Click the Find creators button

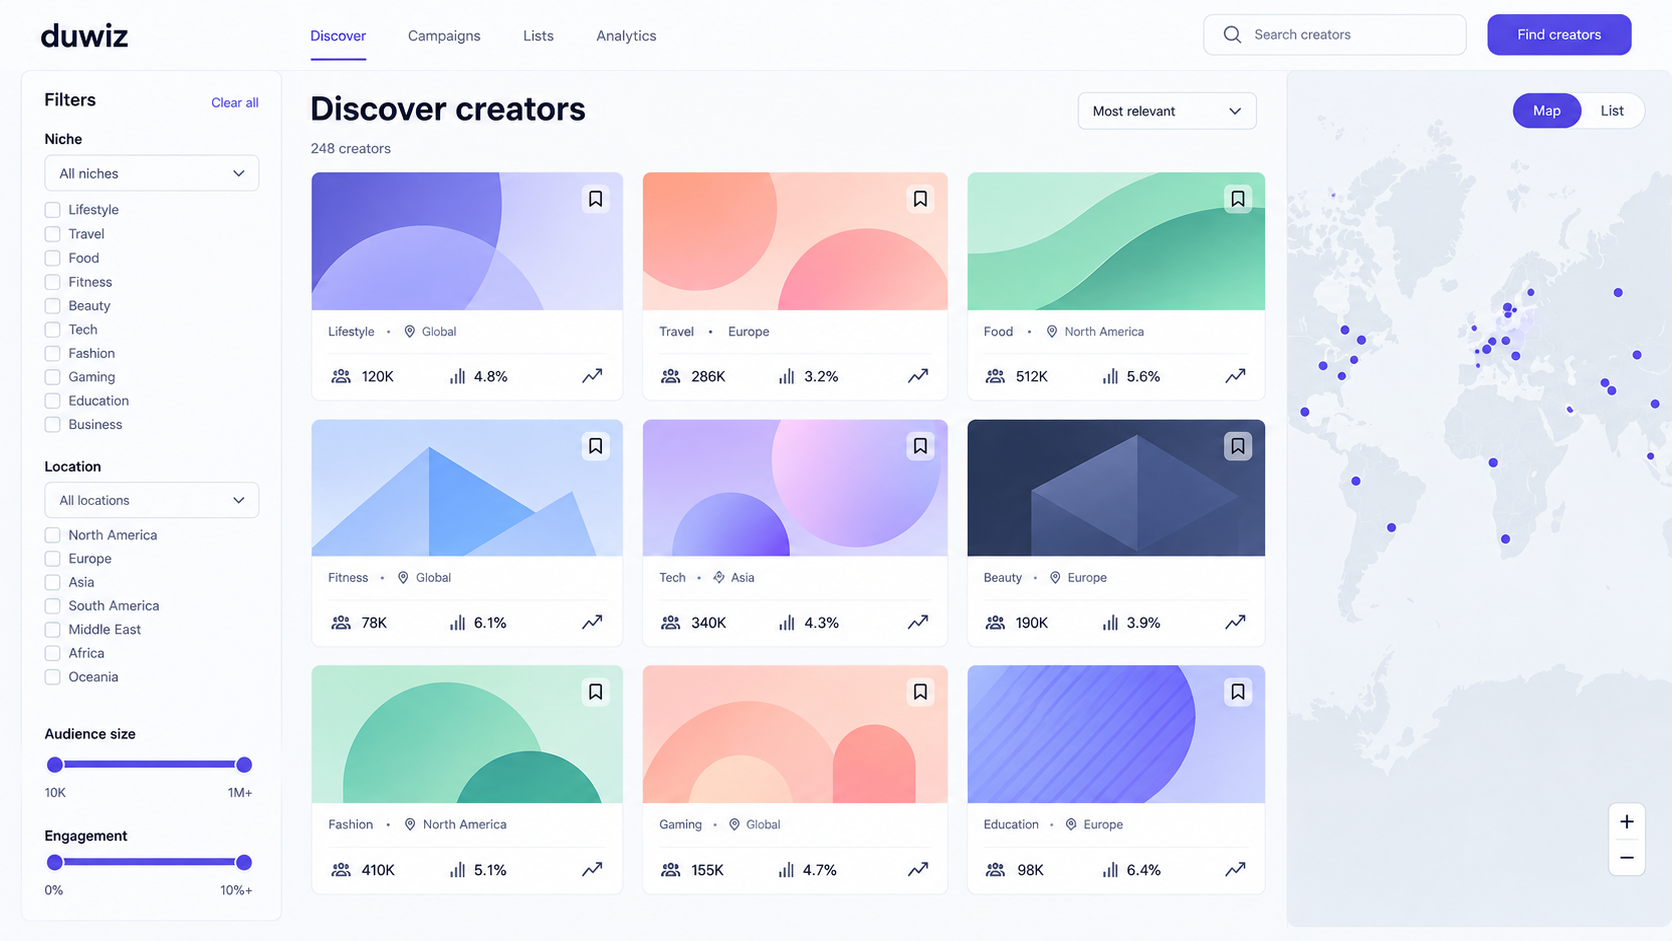[1559, 35]
